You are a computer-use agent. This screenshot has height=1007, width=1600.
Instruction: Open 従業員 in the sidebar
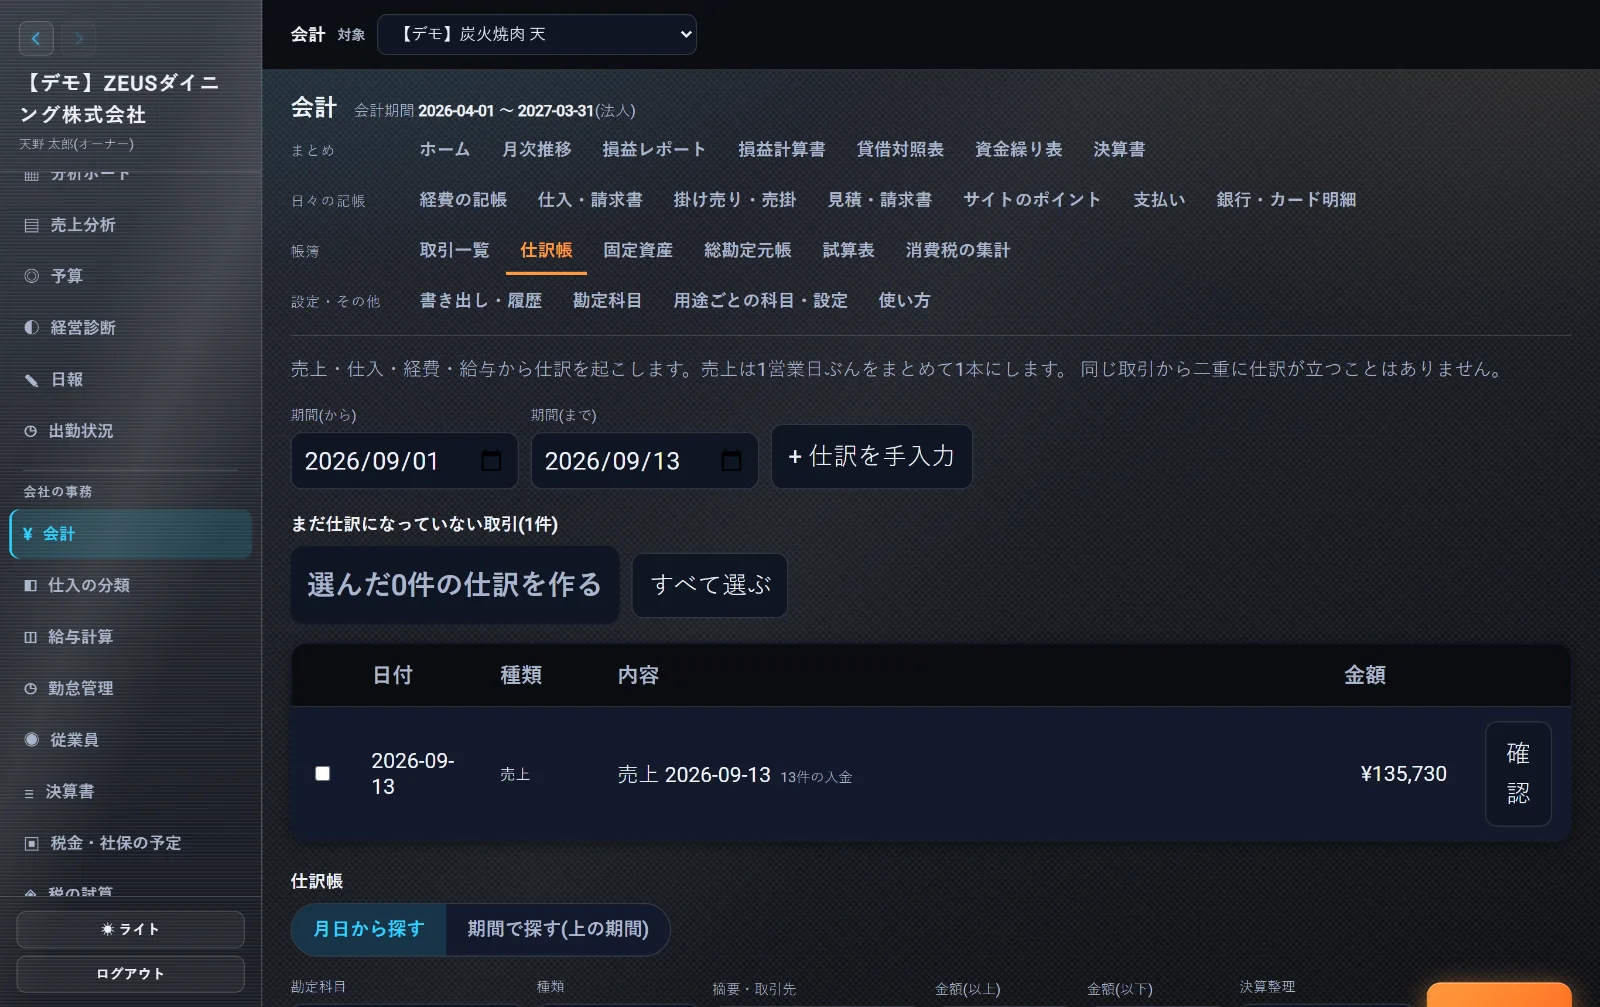pyautogui.click(x=130, y=740)
